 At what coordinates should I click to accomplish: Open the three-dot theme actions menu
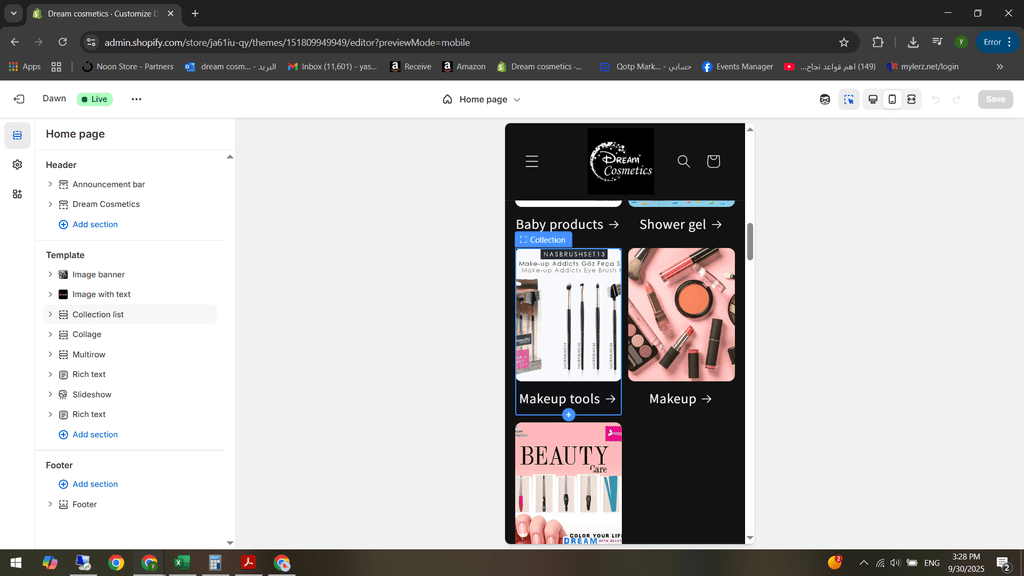click(136, 99)
